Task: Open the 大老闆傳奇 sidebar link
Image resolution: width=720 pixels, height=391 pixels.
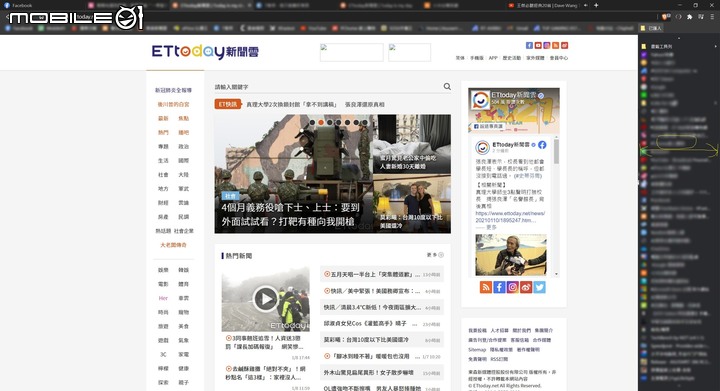Action: (x=173, y=245)
